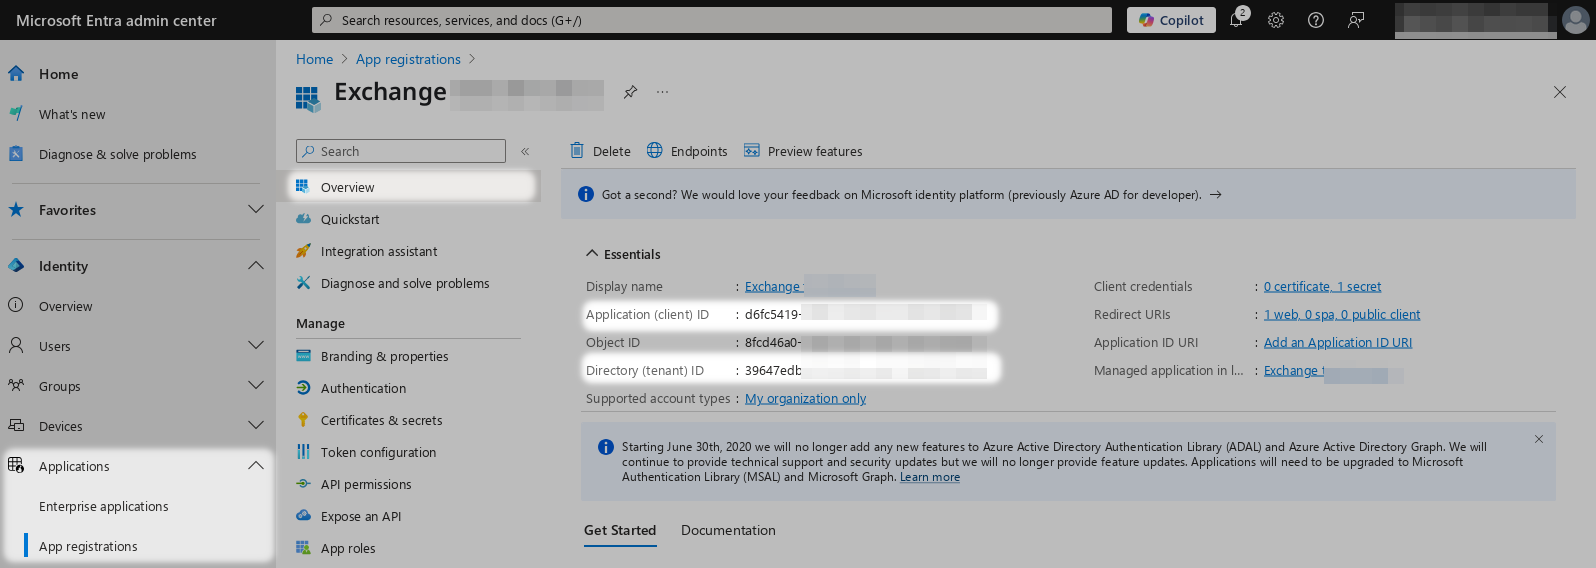Open the feedback person icon
The width and height of the screenshot is (1596, 568).
[x=1356, y=20]
